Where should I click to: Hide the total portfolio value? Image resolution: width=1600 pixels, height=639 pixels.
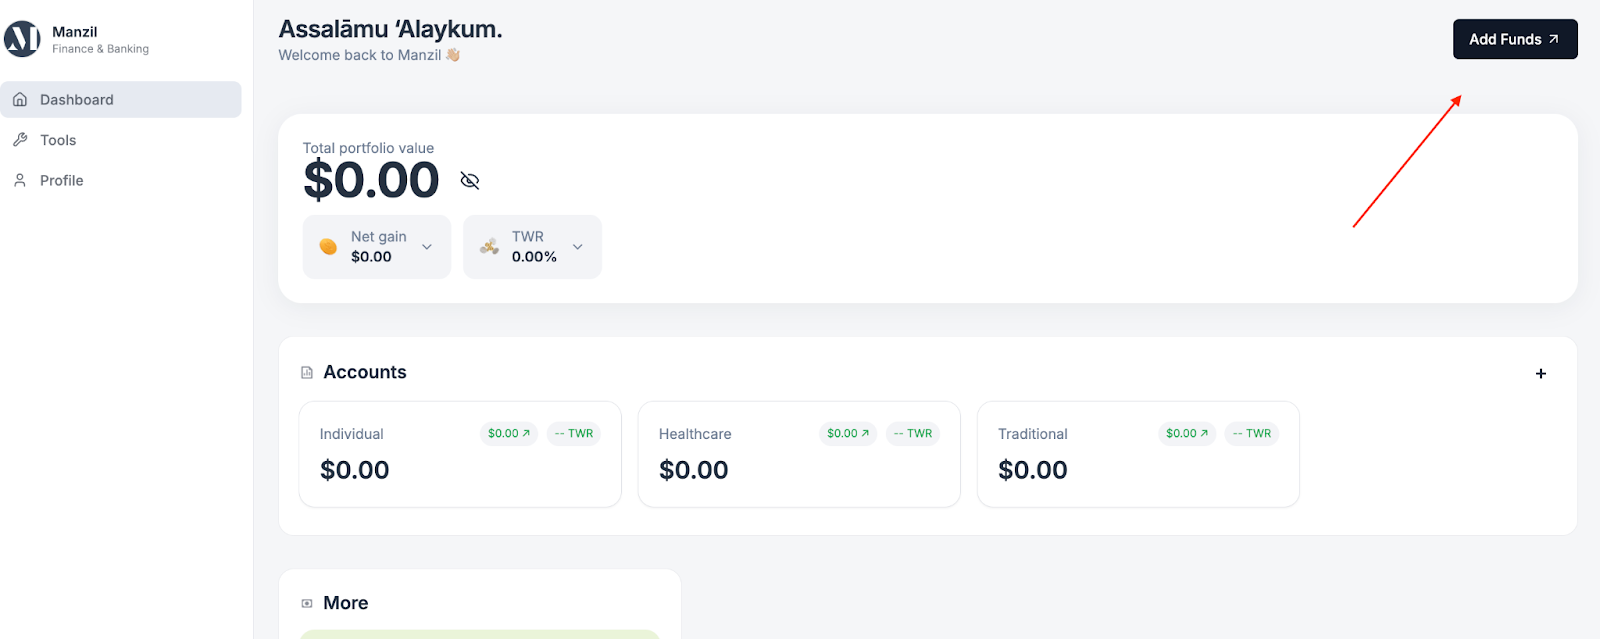tap(470, 180)
